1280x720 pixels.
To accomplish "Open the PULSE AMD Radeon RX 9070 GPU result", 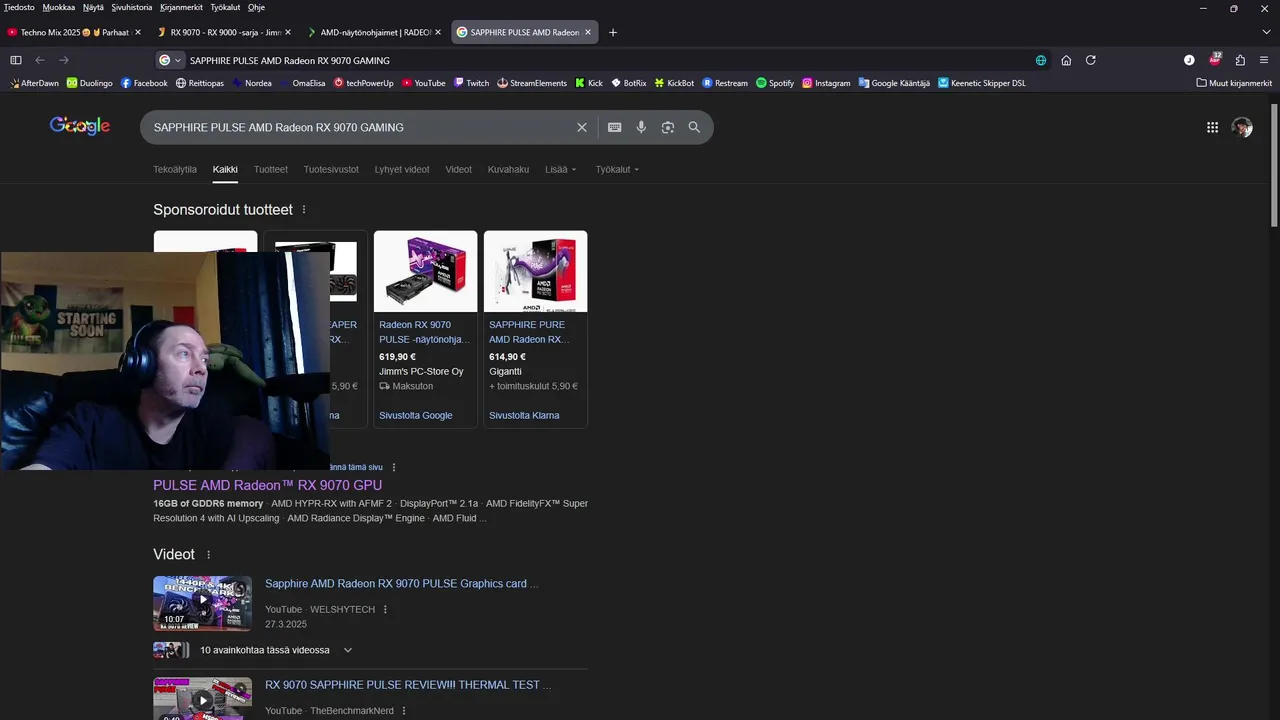I will pyautogui.click(x=267, y=485).
